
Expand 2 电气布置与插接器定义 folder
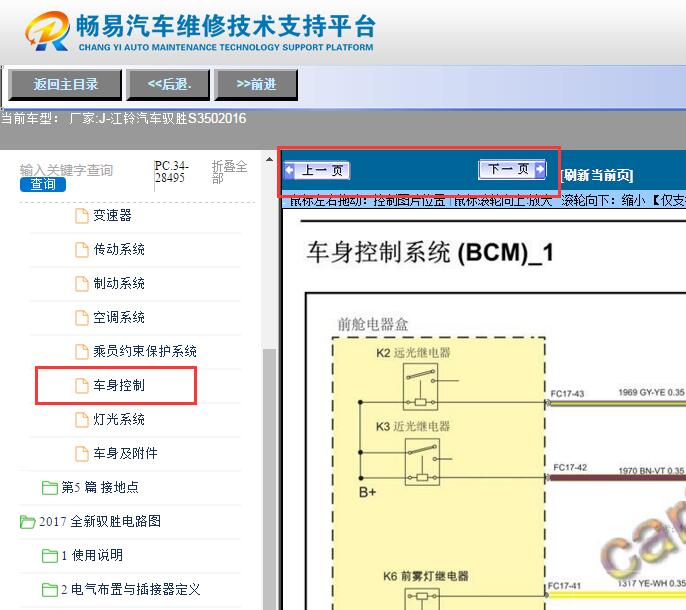(x=131, y=589)
